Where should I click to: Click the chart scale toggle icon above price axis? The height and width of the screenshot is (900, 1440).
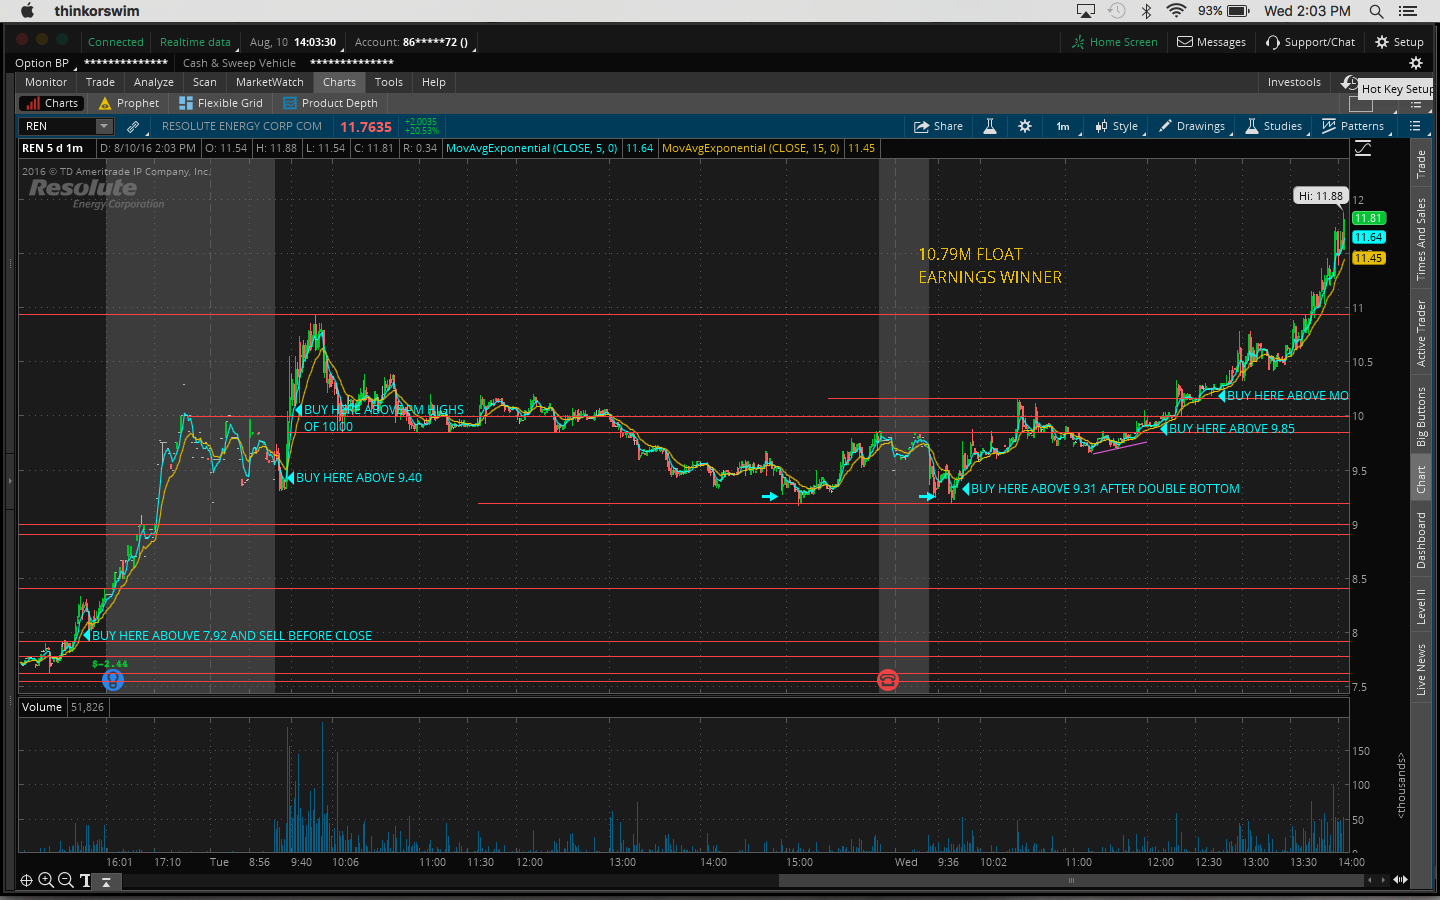click(x=1363, y=148)
